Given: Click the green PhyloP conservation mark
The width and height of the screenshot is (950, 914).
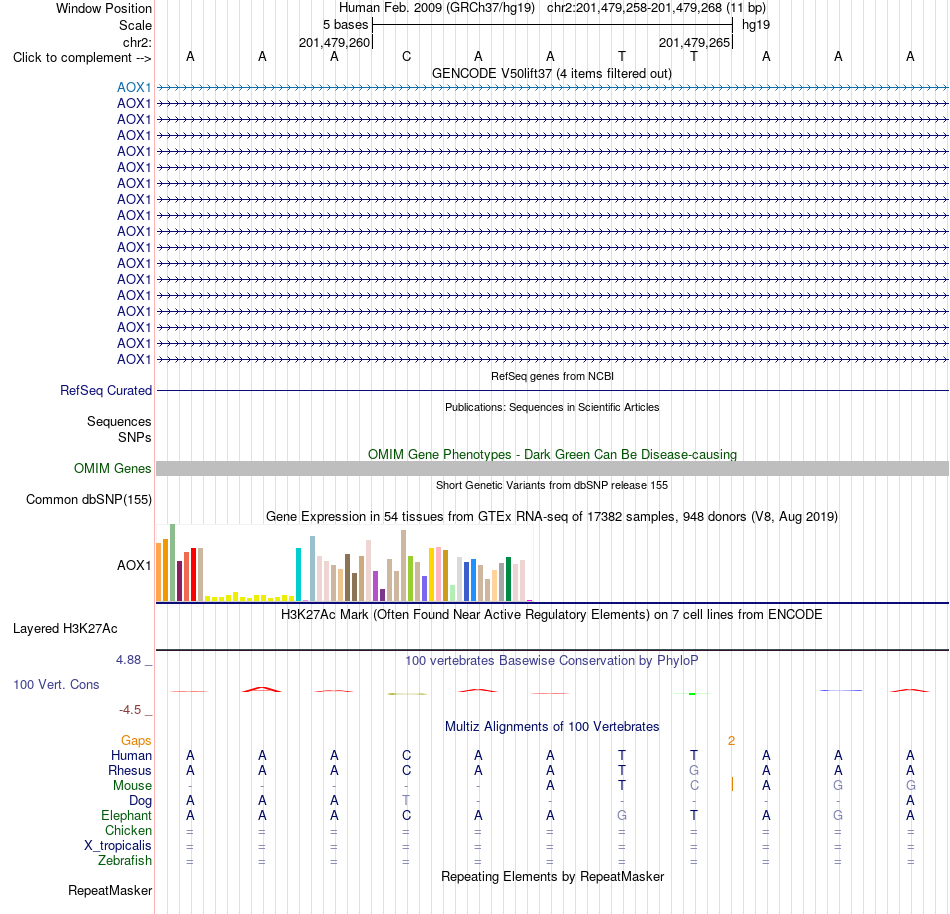Looking at the screenshot, I should (x=693, y=694).
